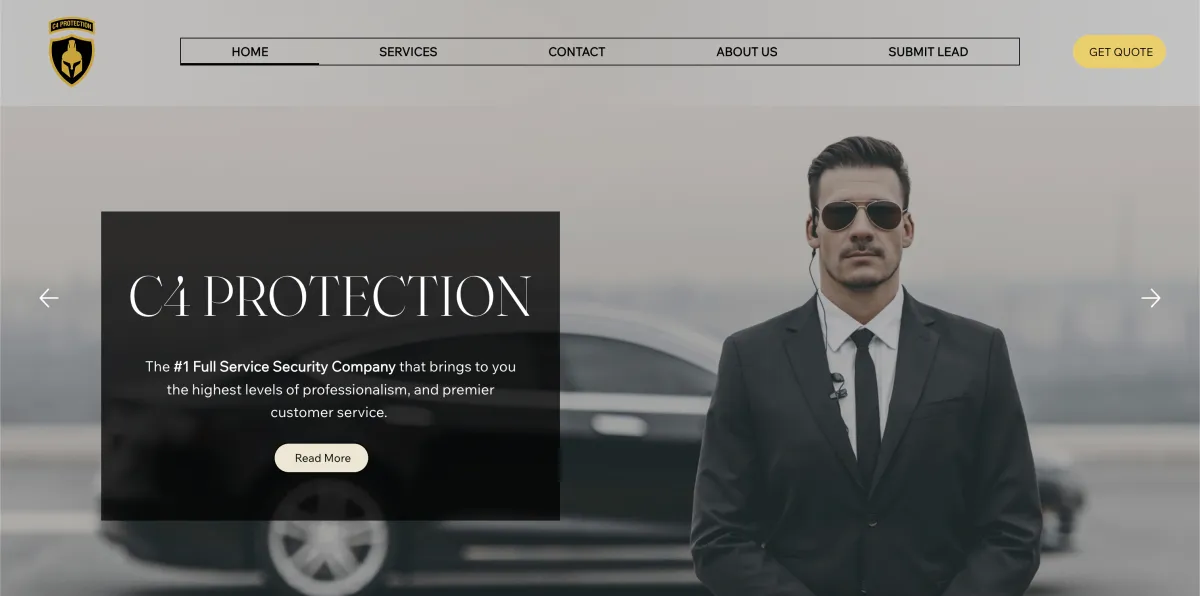
Task: Click the car's silver wheel
Action: [x=327, y=540]
